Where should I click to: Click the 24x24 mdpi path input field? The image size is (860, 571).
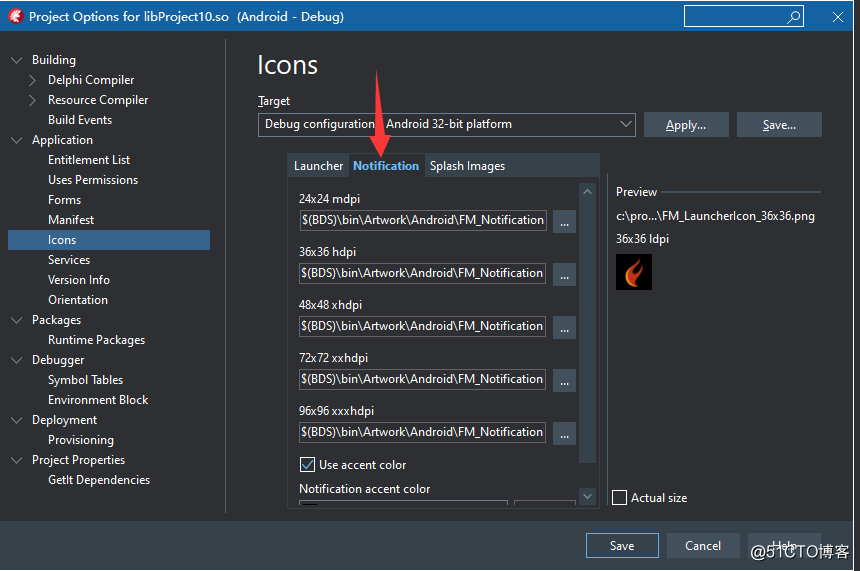[423, 220]
